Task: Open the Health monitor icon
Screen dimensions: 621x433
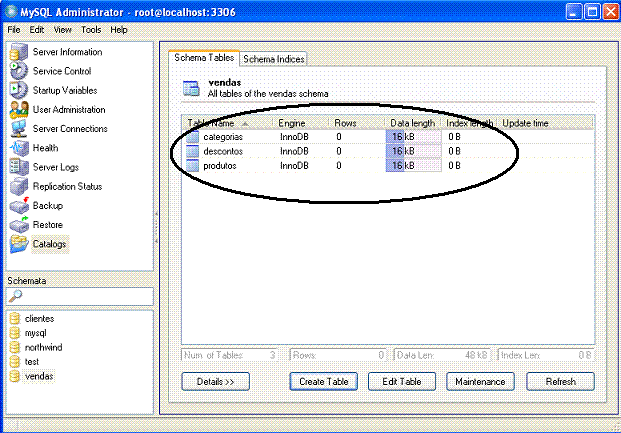Action: (19, 148)
